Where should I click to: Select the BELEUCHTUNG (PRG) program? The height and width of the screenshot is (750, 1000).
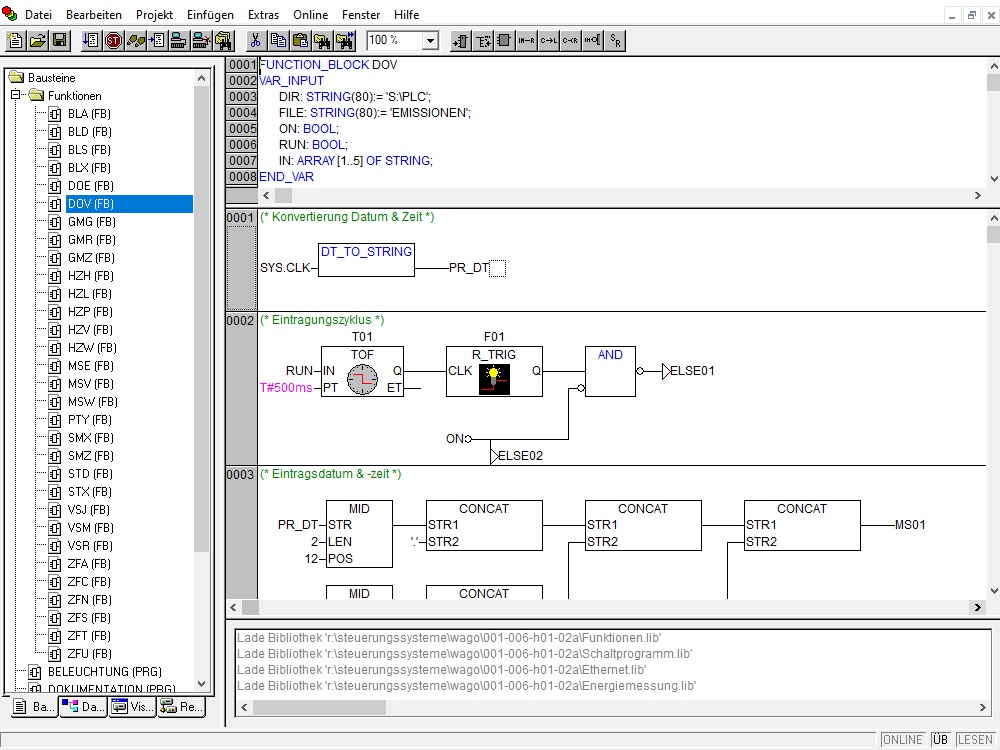pyautogui.click(x=104, y=672)
